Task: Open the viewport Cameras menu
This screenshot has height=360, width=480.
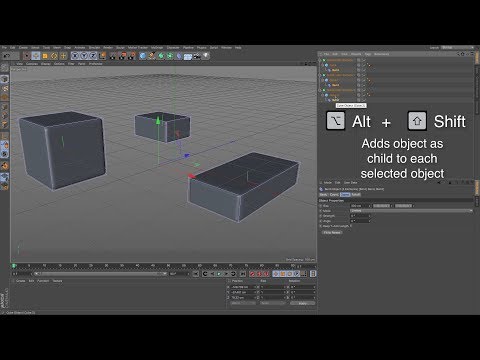Action: (32, 64)
